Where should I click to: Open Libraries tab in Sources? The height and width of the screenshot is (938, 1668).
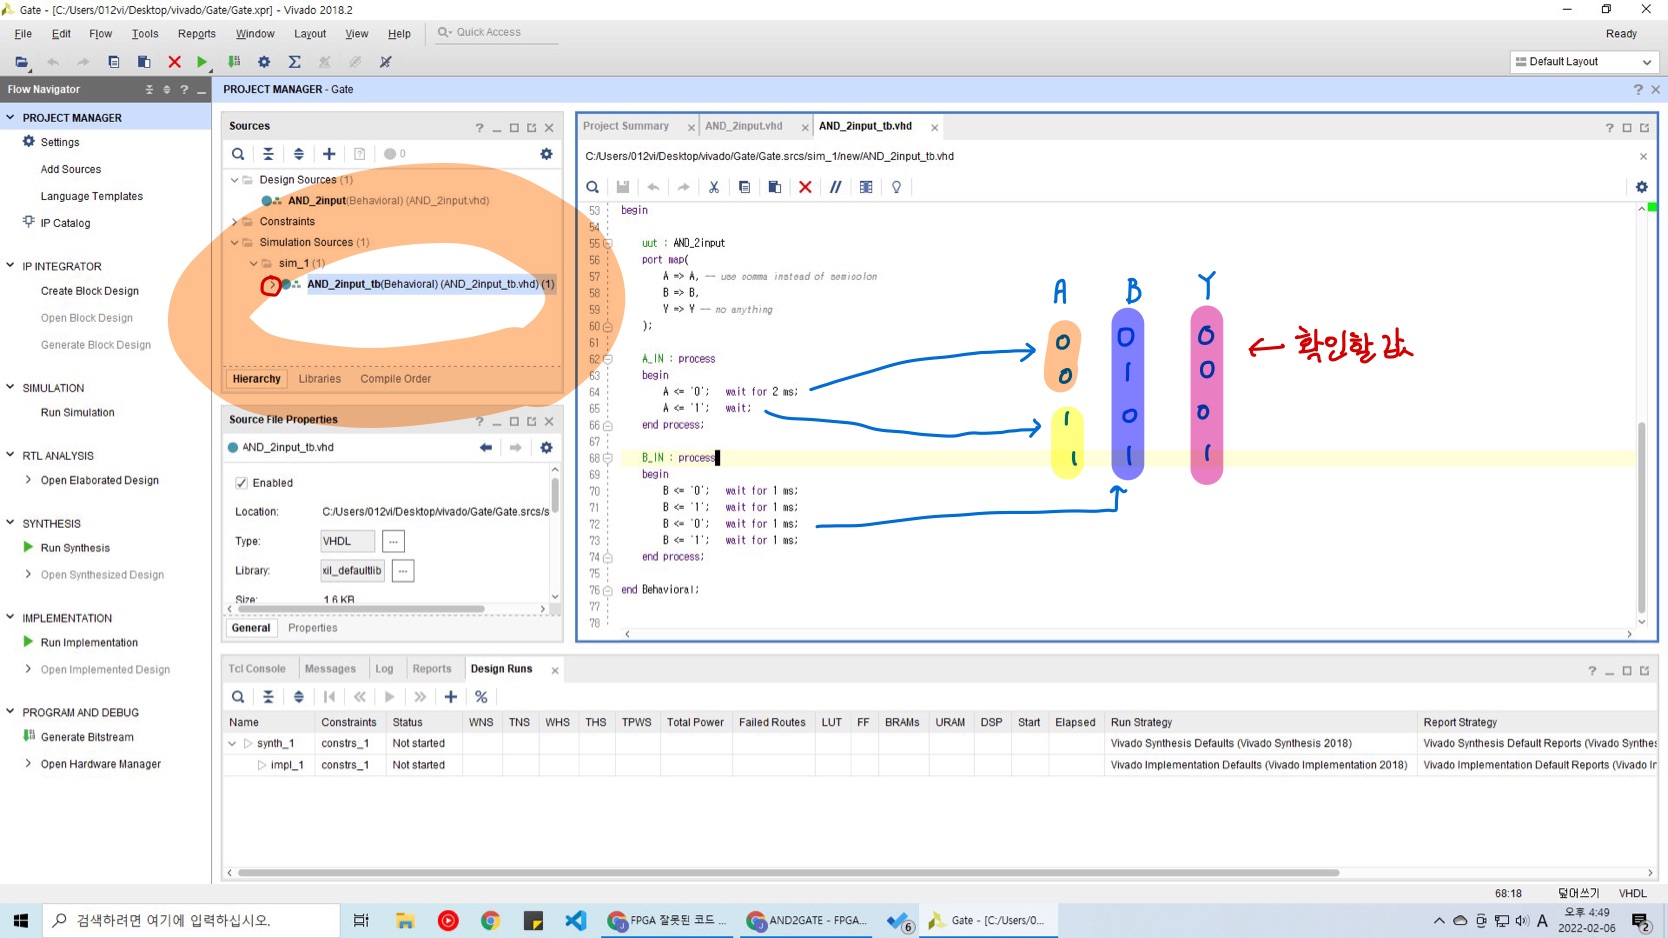320,379
